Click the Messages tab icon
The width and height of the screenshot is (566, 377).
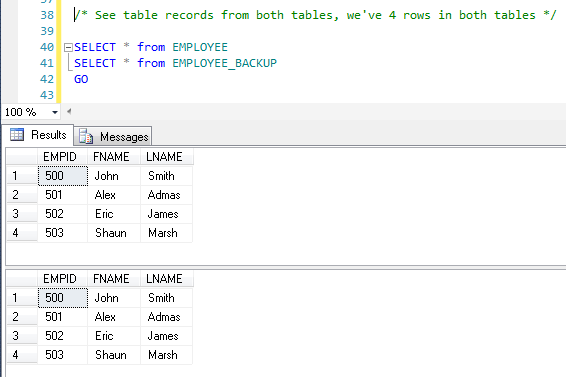[86, 136]
